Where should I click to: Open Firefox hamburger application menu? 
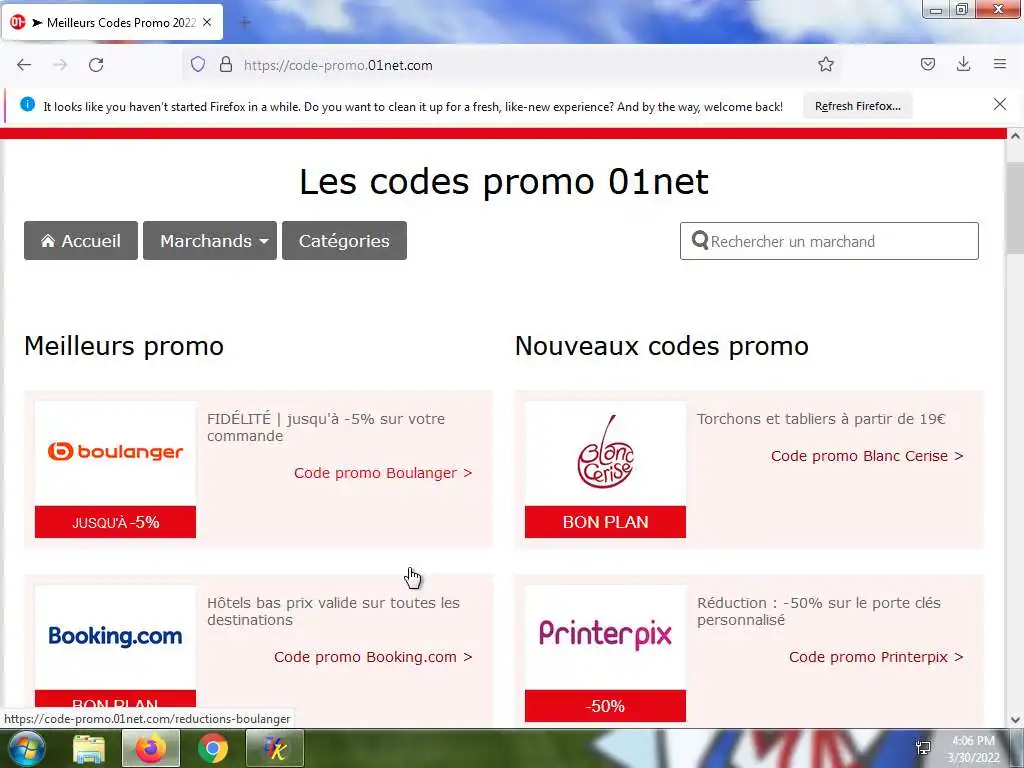coord(1000,64)
